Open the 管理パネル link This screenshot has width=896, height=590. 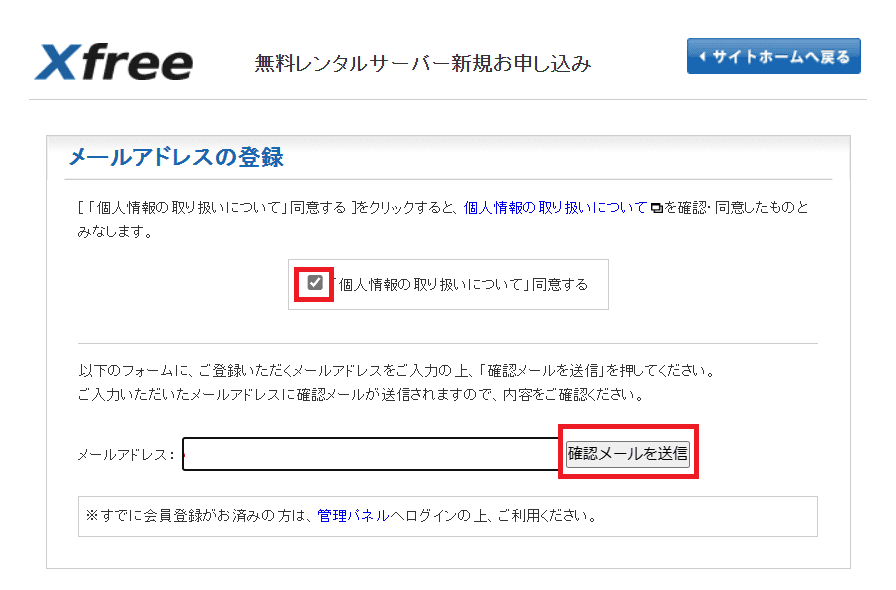pyautogui.click(x=353, y=516)
